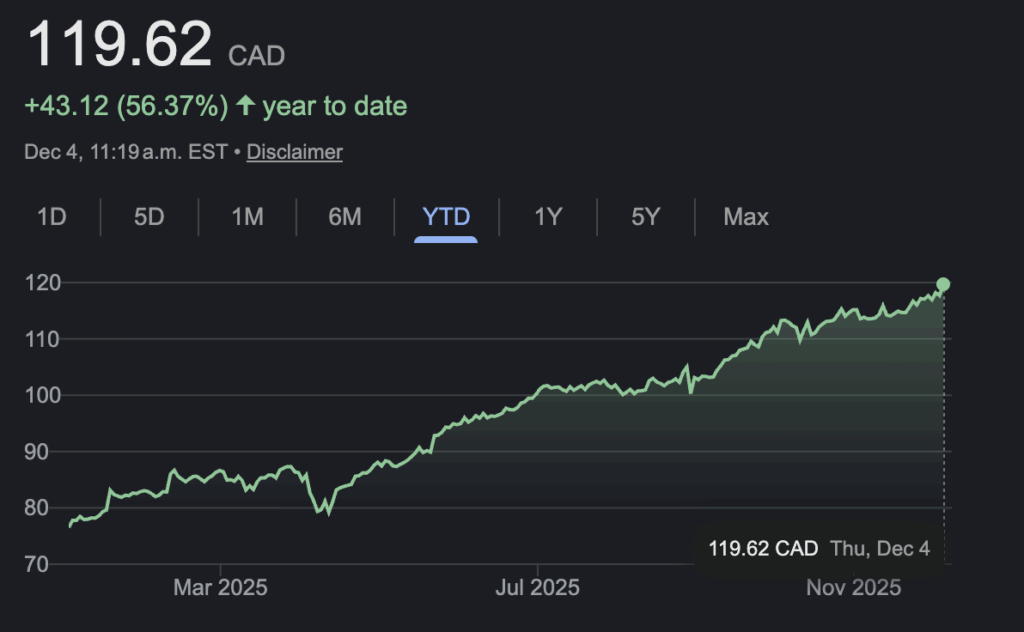Viewport: 1024px width, 632px height.
Task: Click the Mar 2025 axis label
Action: tap(220, 587)
